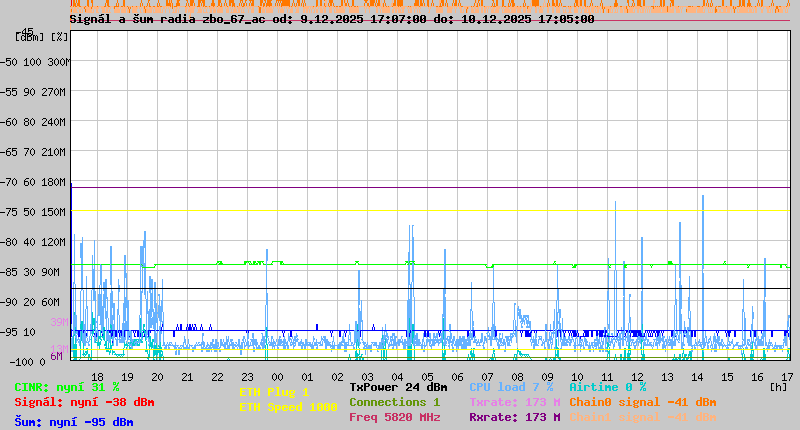Select the "CINR: nyní 31 %" legend entry
This screenshot has height=430, width=800.
point(67,388)
